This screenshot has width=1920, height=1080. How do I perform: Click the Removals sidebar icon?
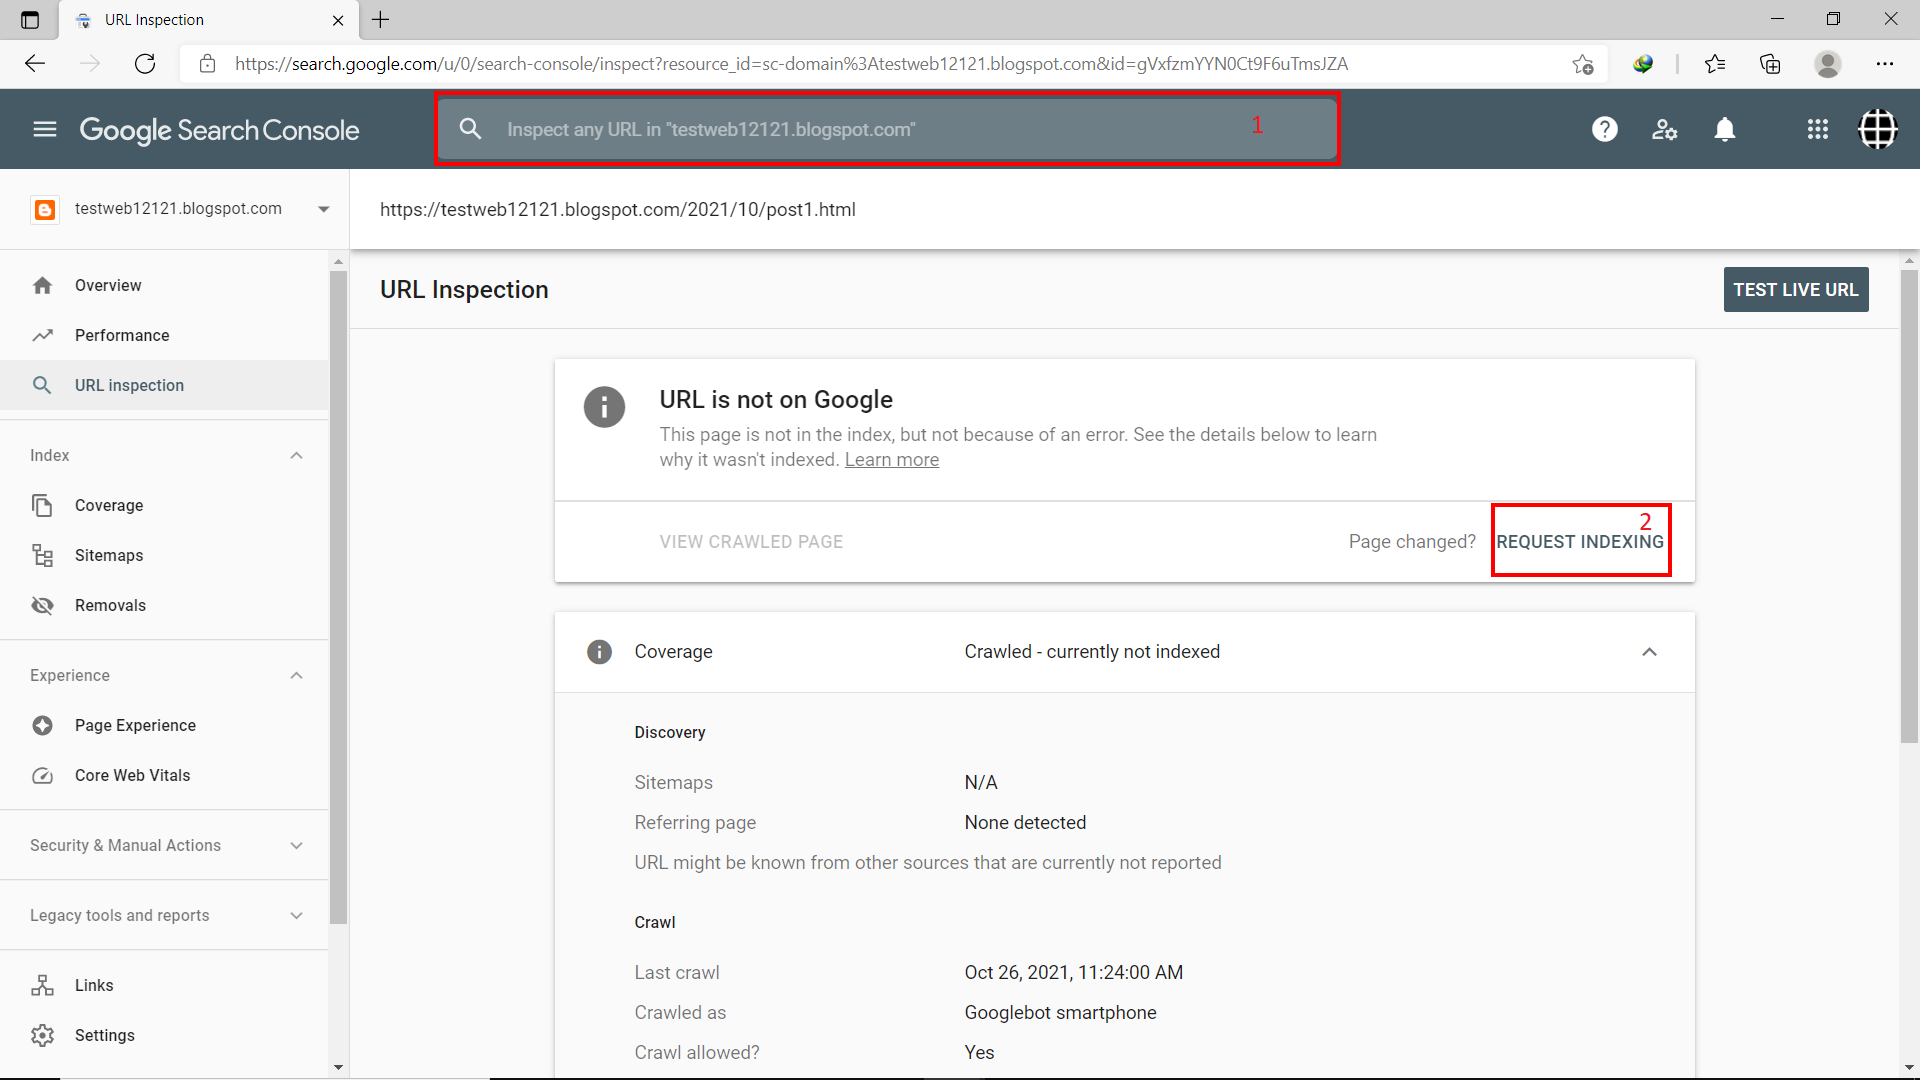[42, 605]
